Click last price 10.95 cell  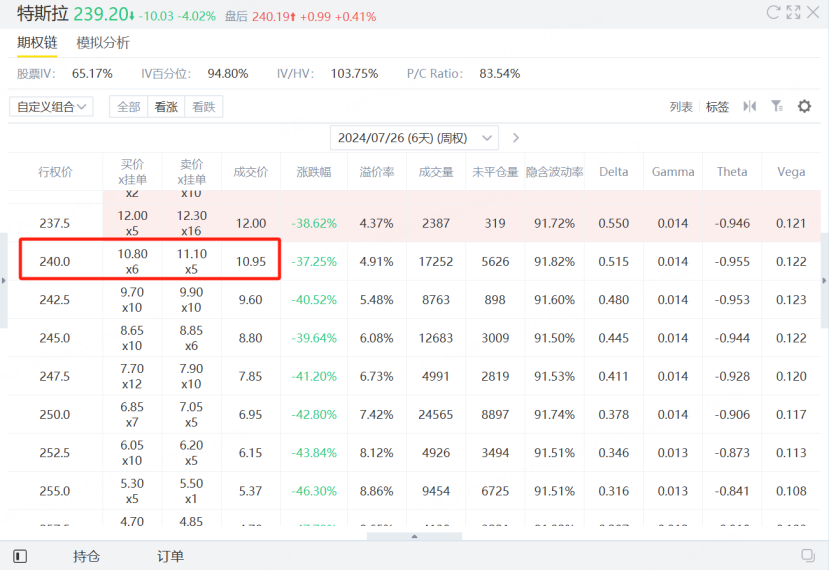(251, 261)
